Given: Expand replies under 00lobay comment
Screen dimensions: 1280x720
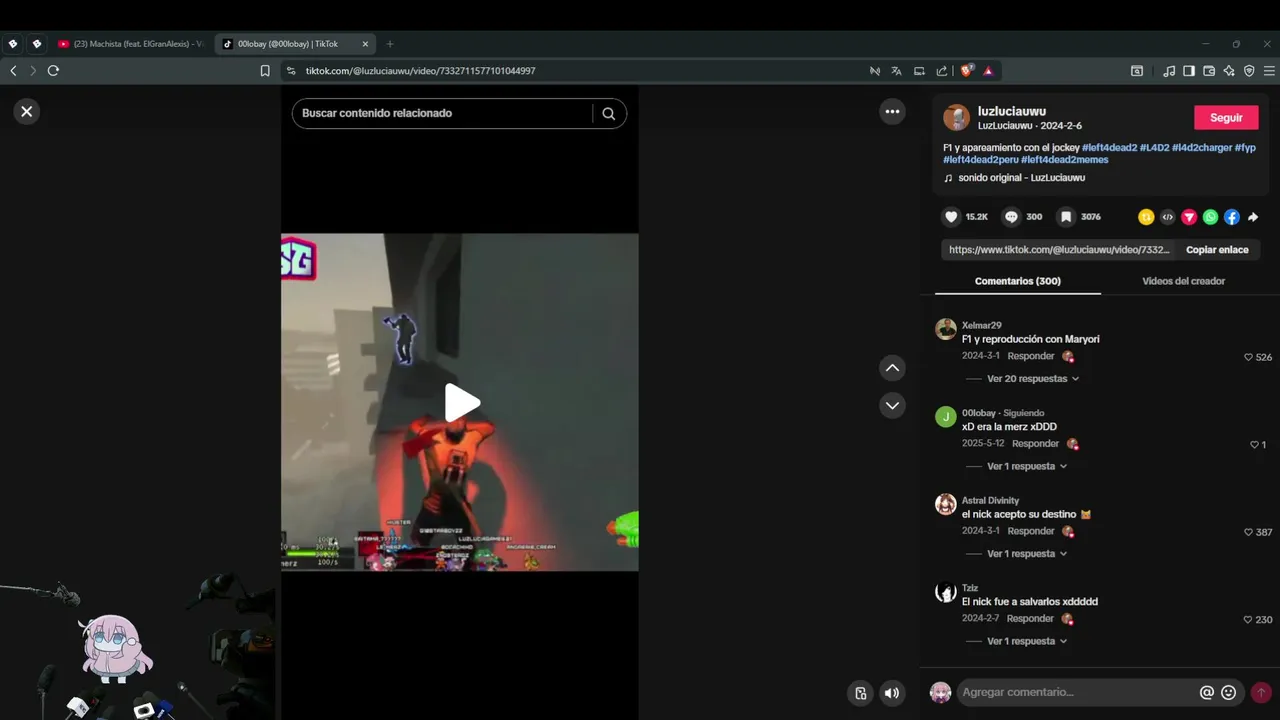Looking at the screenshot, I should point(1027,466).
